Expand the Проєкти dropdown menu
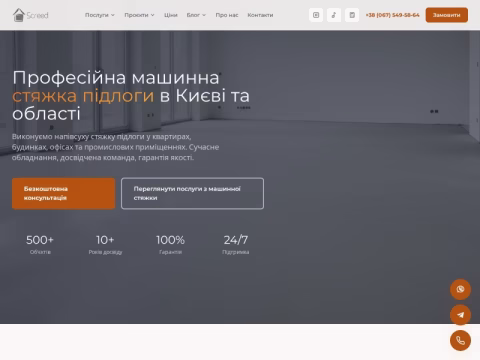Viewport: 480px width, 360px height. 139,15
